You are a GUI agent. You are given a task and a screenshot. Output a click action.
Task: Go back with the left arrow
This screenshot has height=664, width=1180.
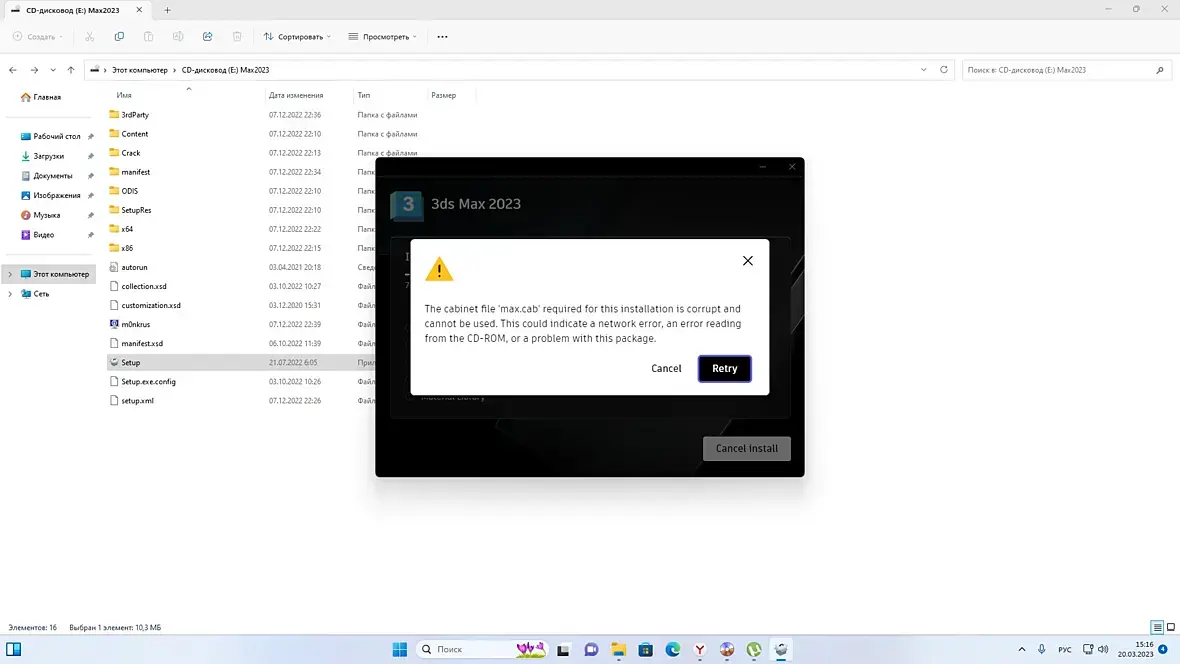pyautogui.click(x=13, y=70)
